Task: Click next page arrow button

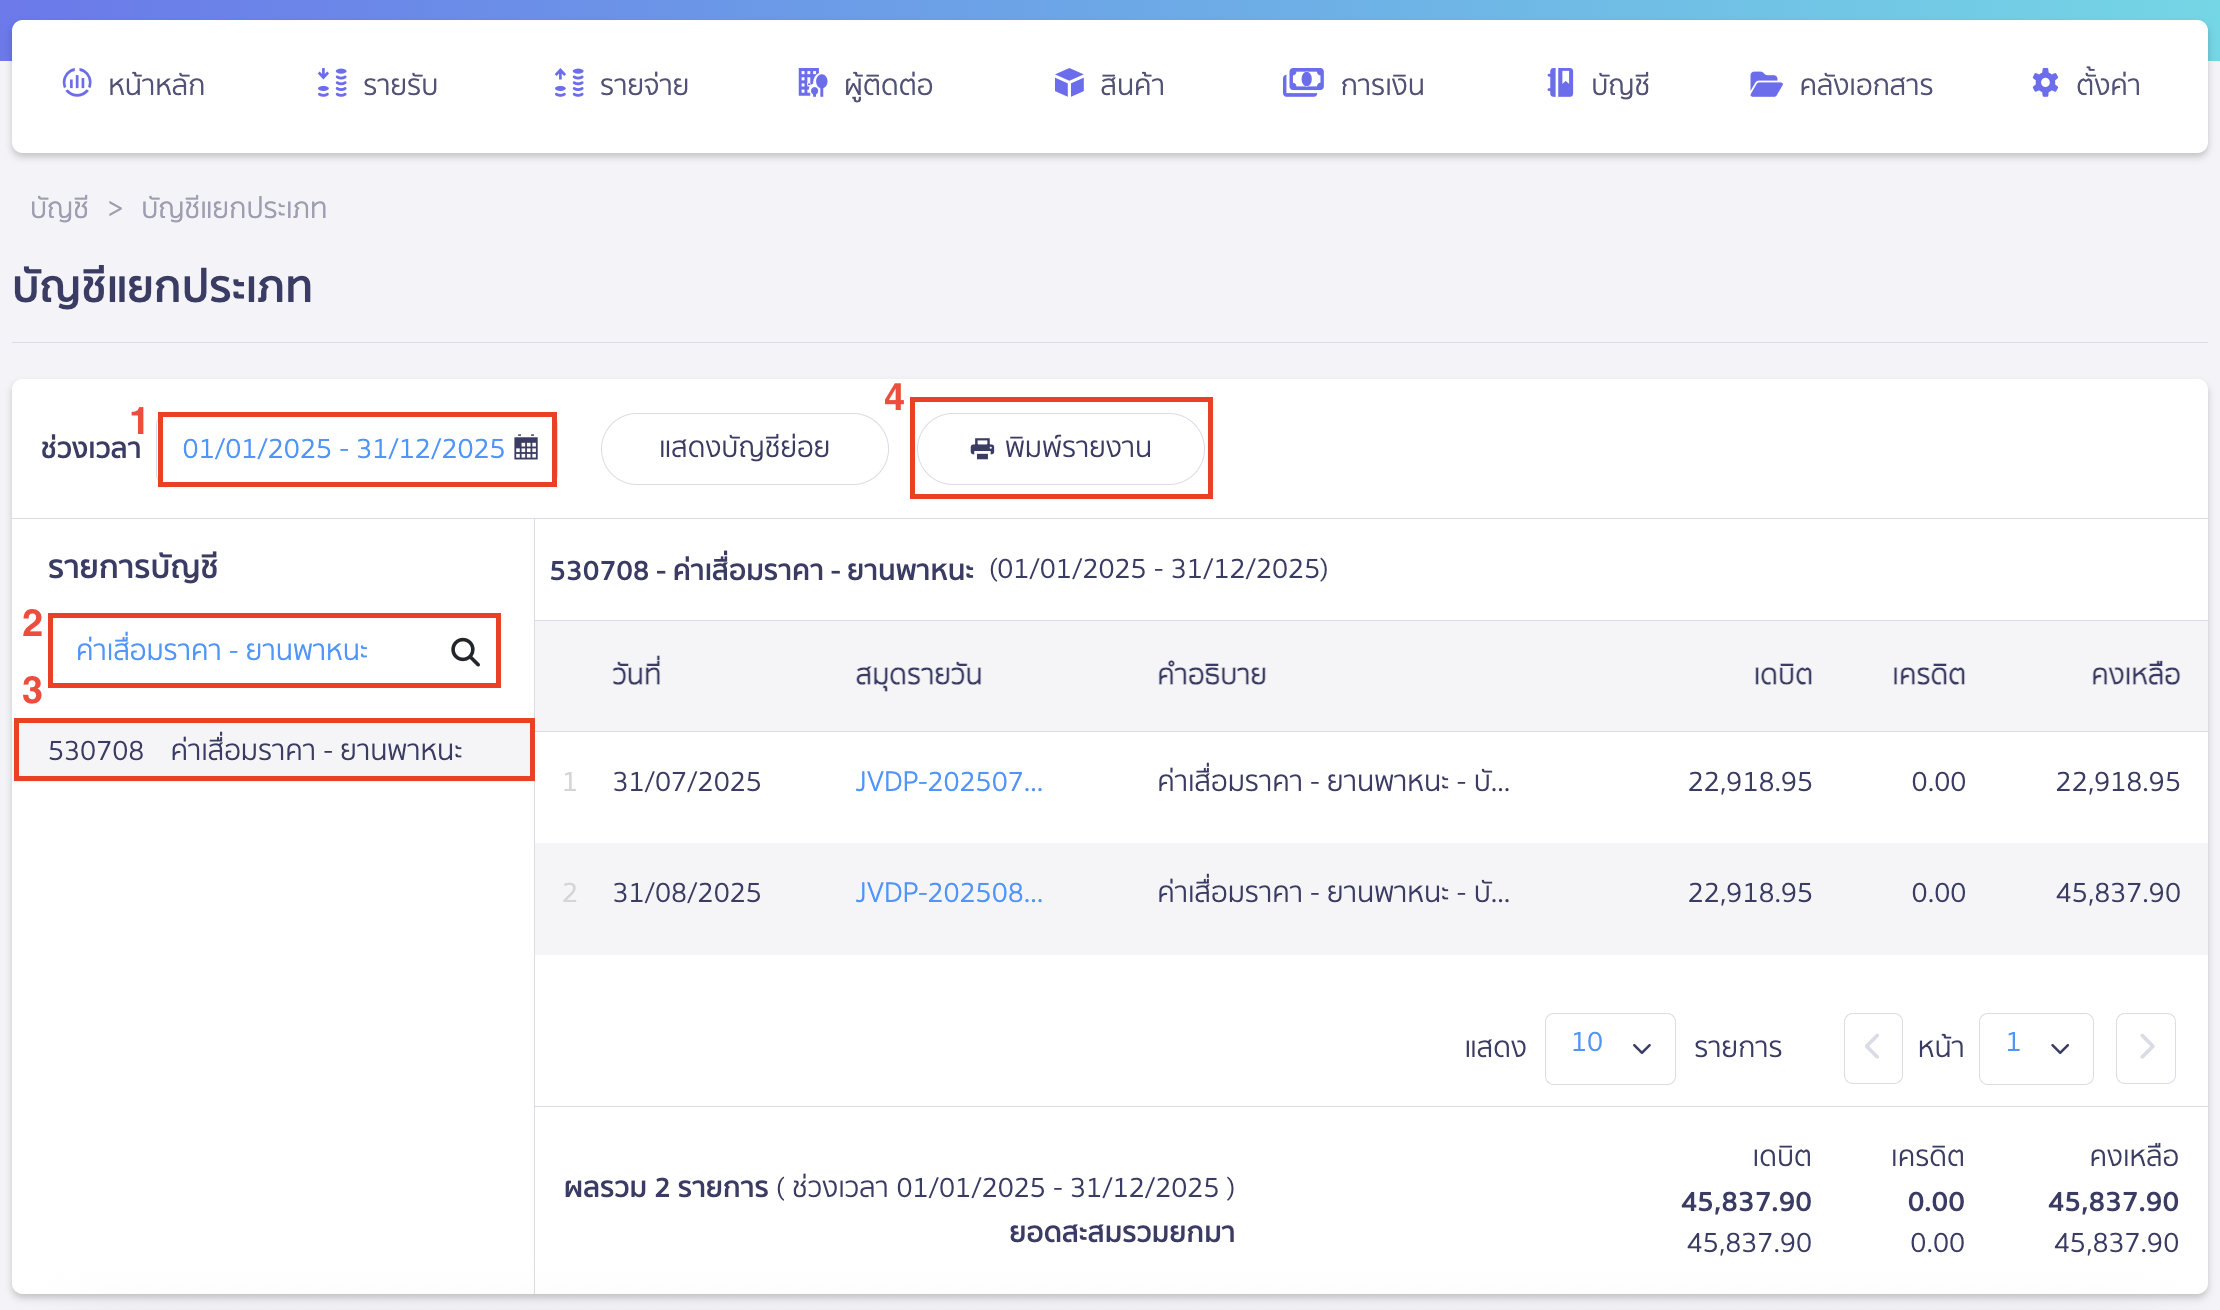Action: click(x=2145, y=1047)
